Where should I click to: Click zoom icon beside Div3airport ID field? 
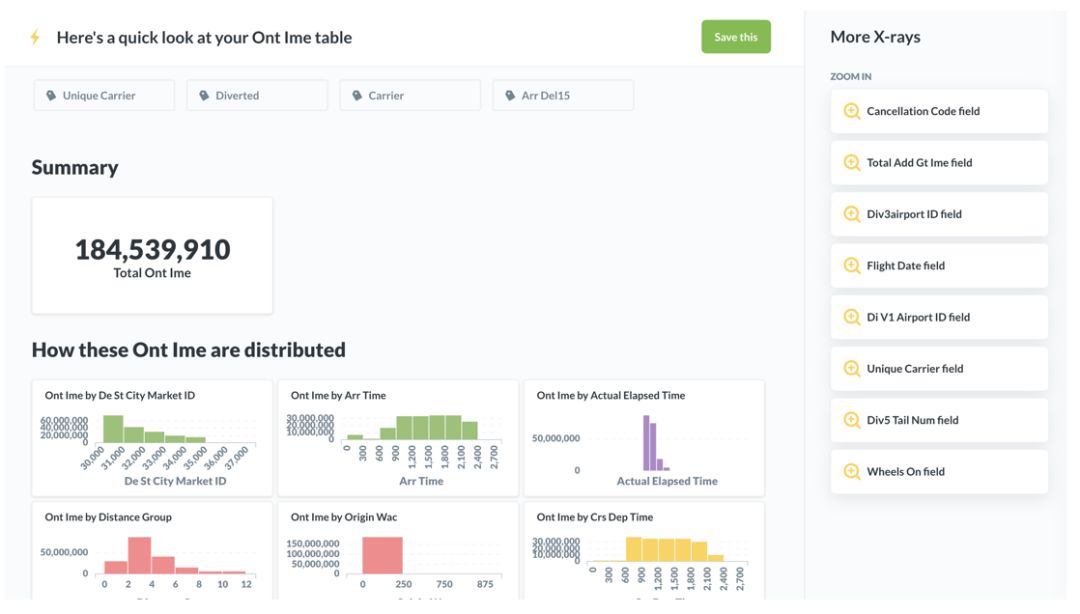point(852,214)
